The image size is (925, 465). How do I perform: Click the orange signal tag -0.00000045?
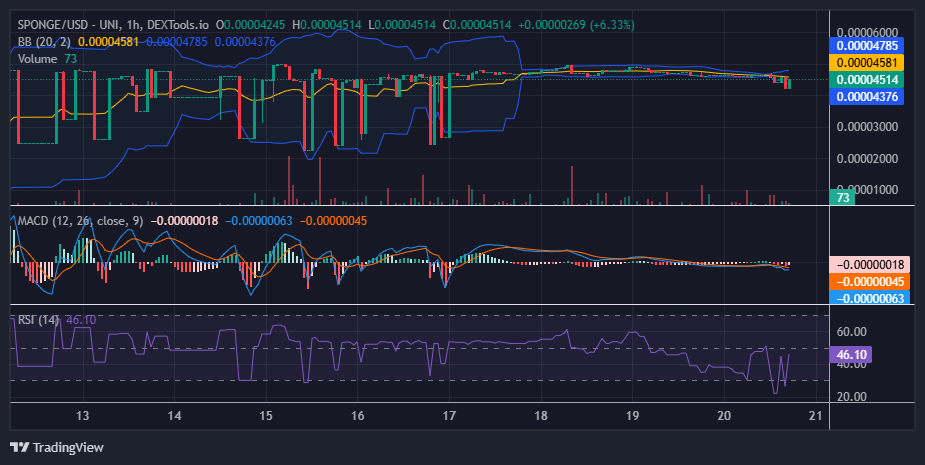pyautogui.click(x=870, y=281)
